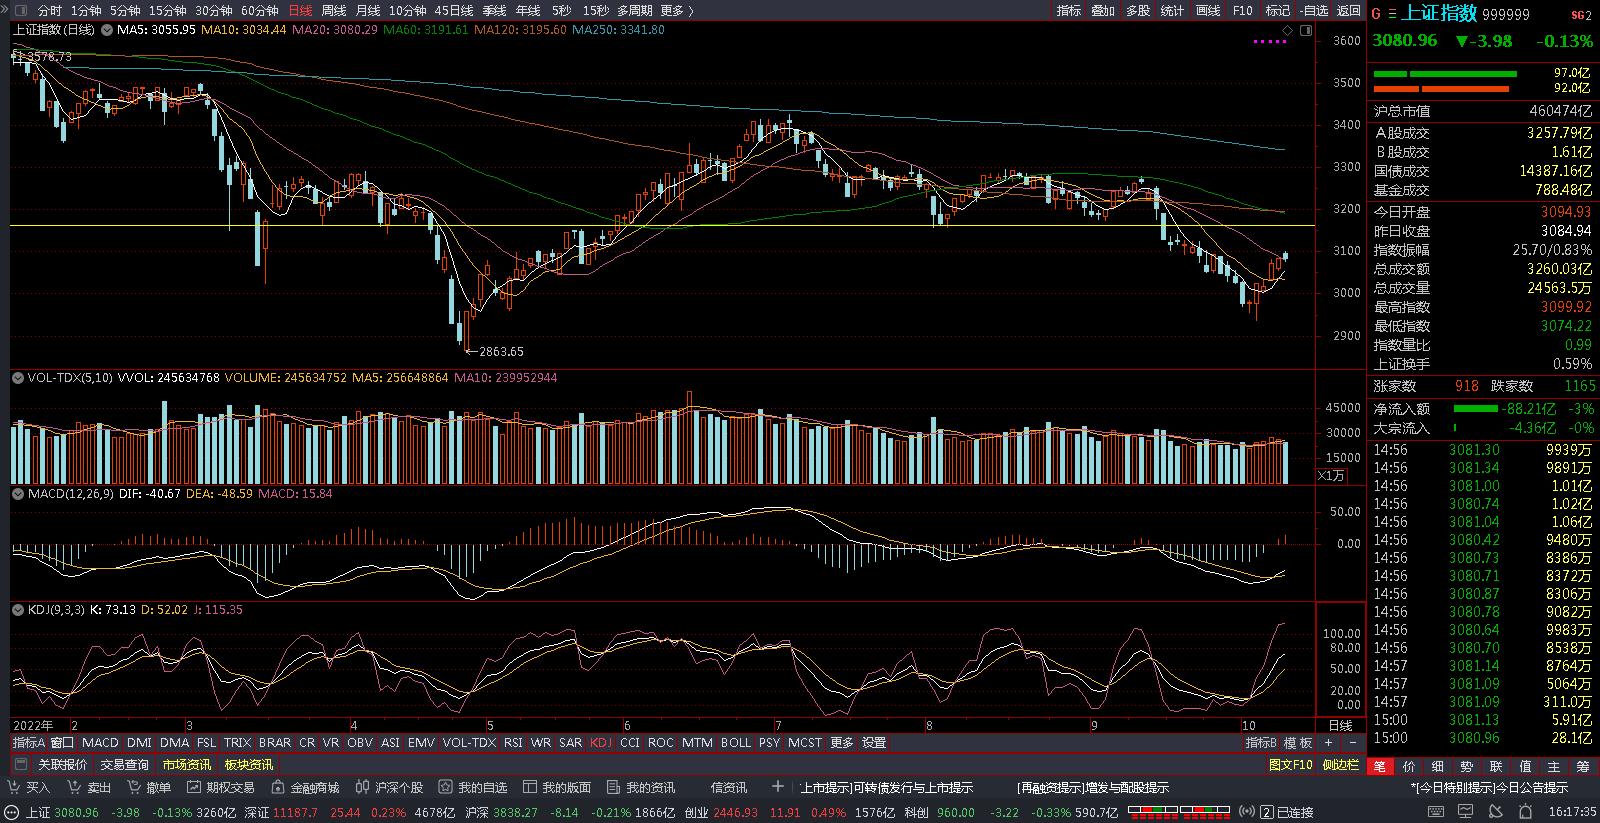This screenshot has width=1600, height=823.
Task: Click the 2022年 timeline label
Action: coord(33,726)
